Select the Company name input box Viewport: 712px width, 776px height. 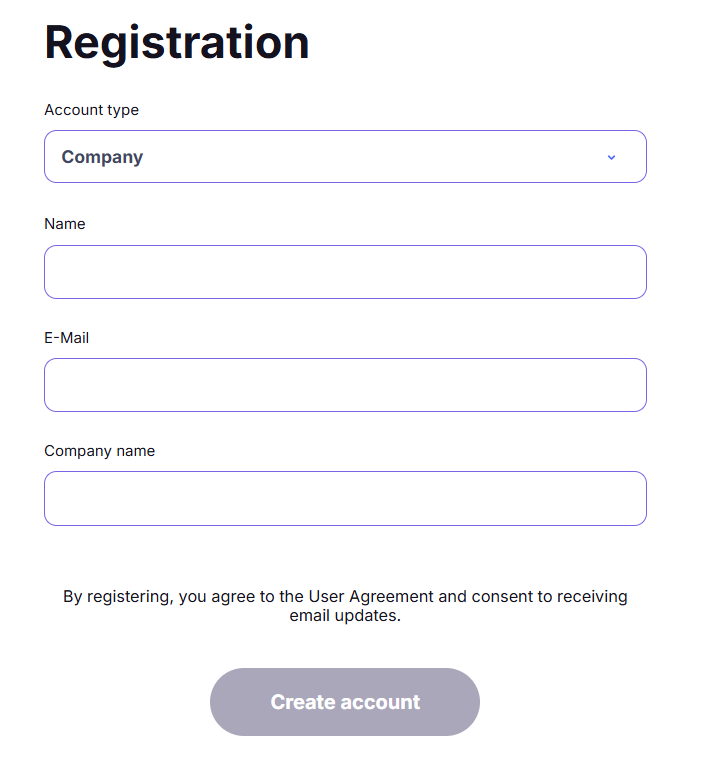[x=345, y=498]
